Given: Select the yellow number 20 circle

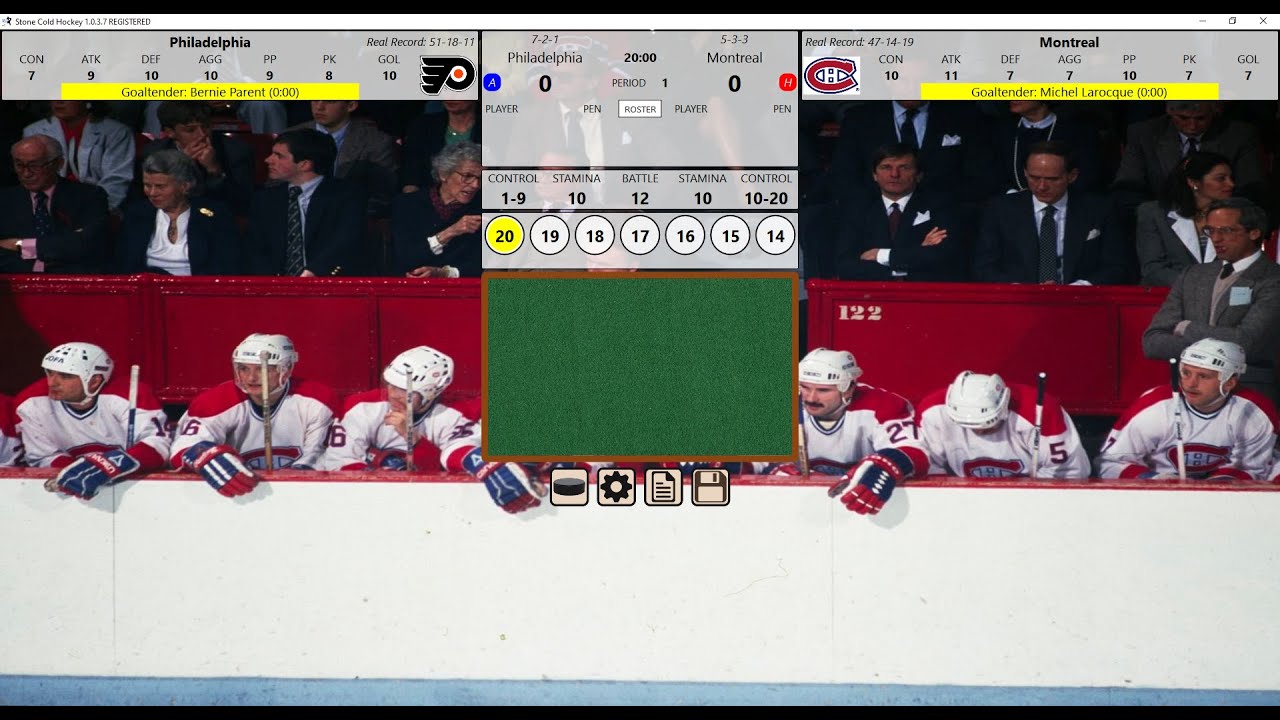Looking at the screenshot, I should (x=505, y=236).
